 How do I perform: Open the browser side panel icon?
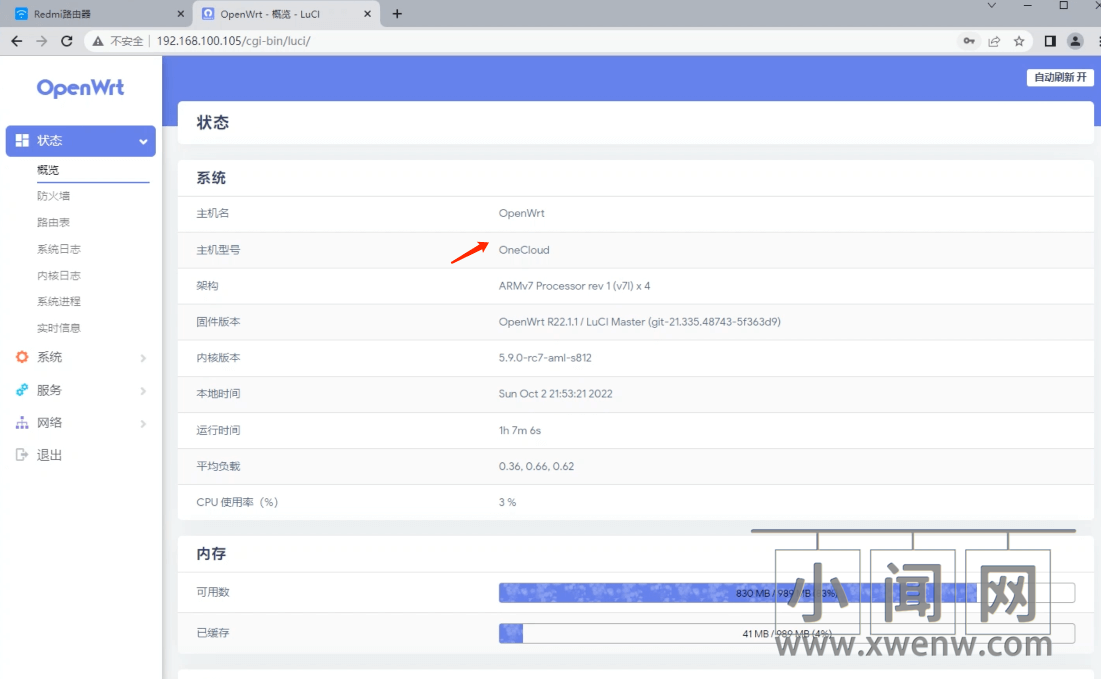(1050, 41)
